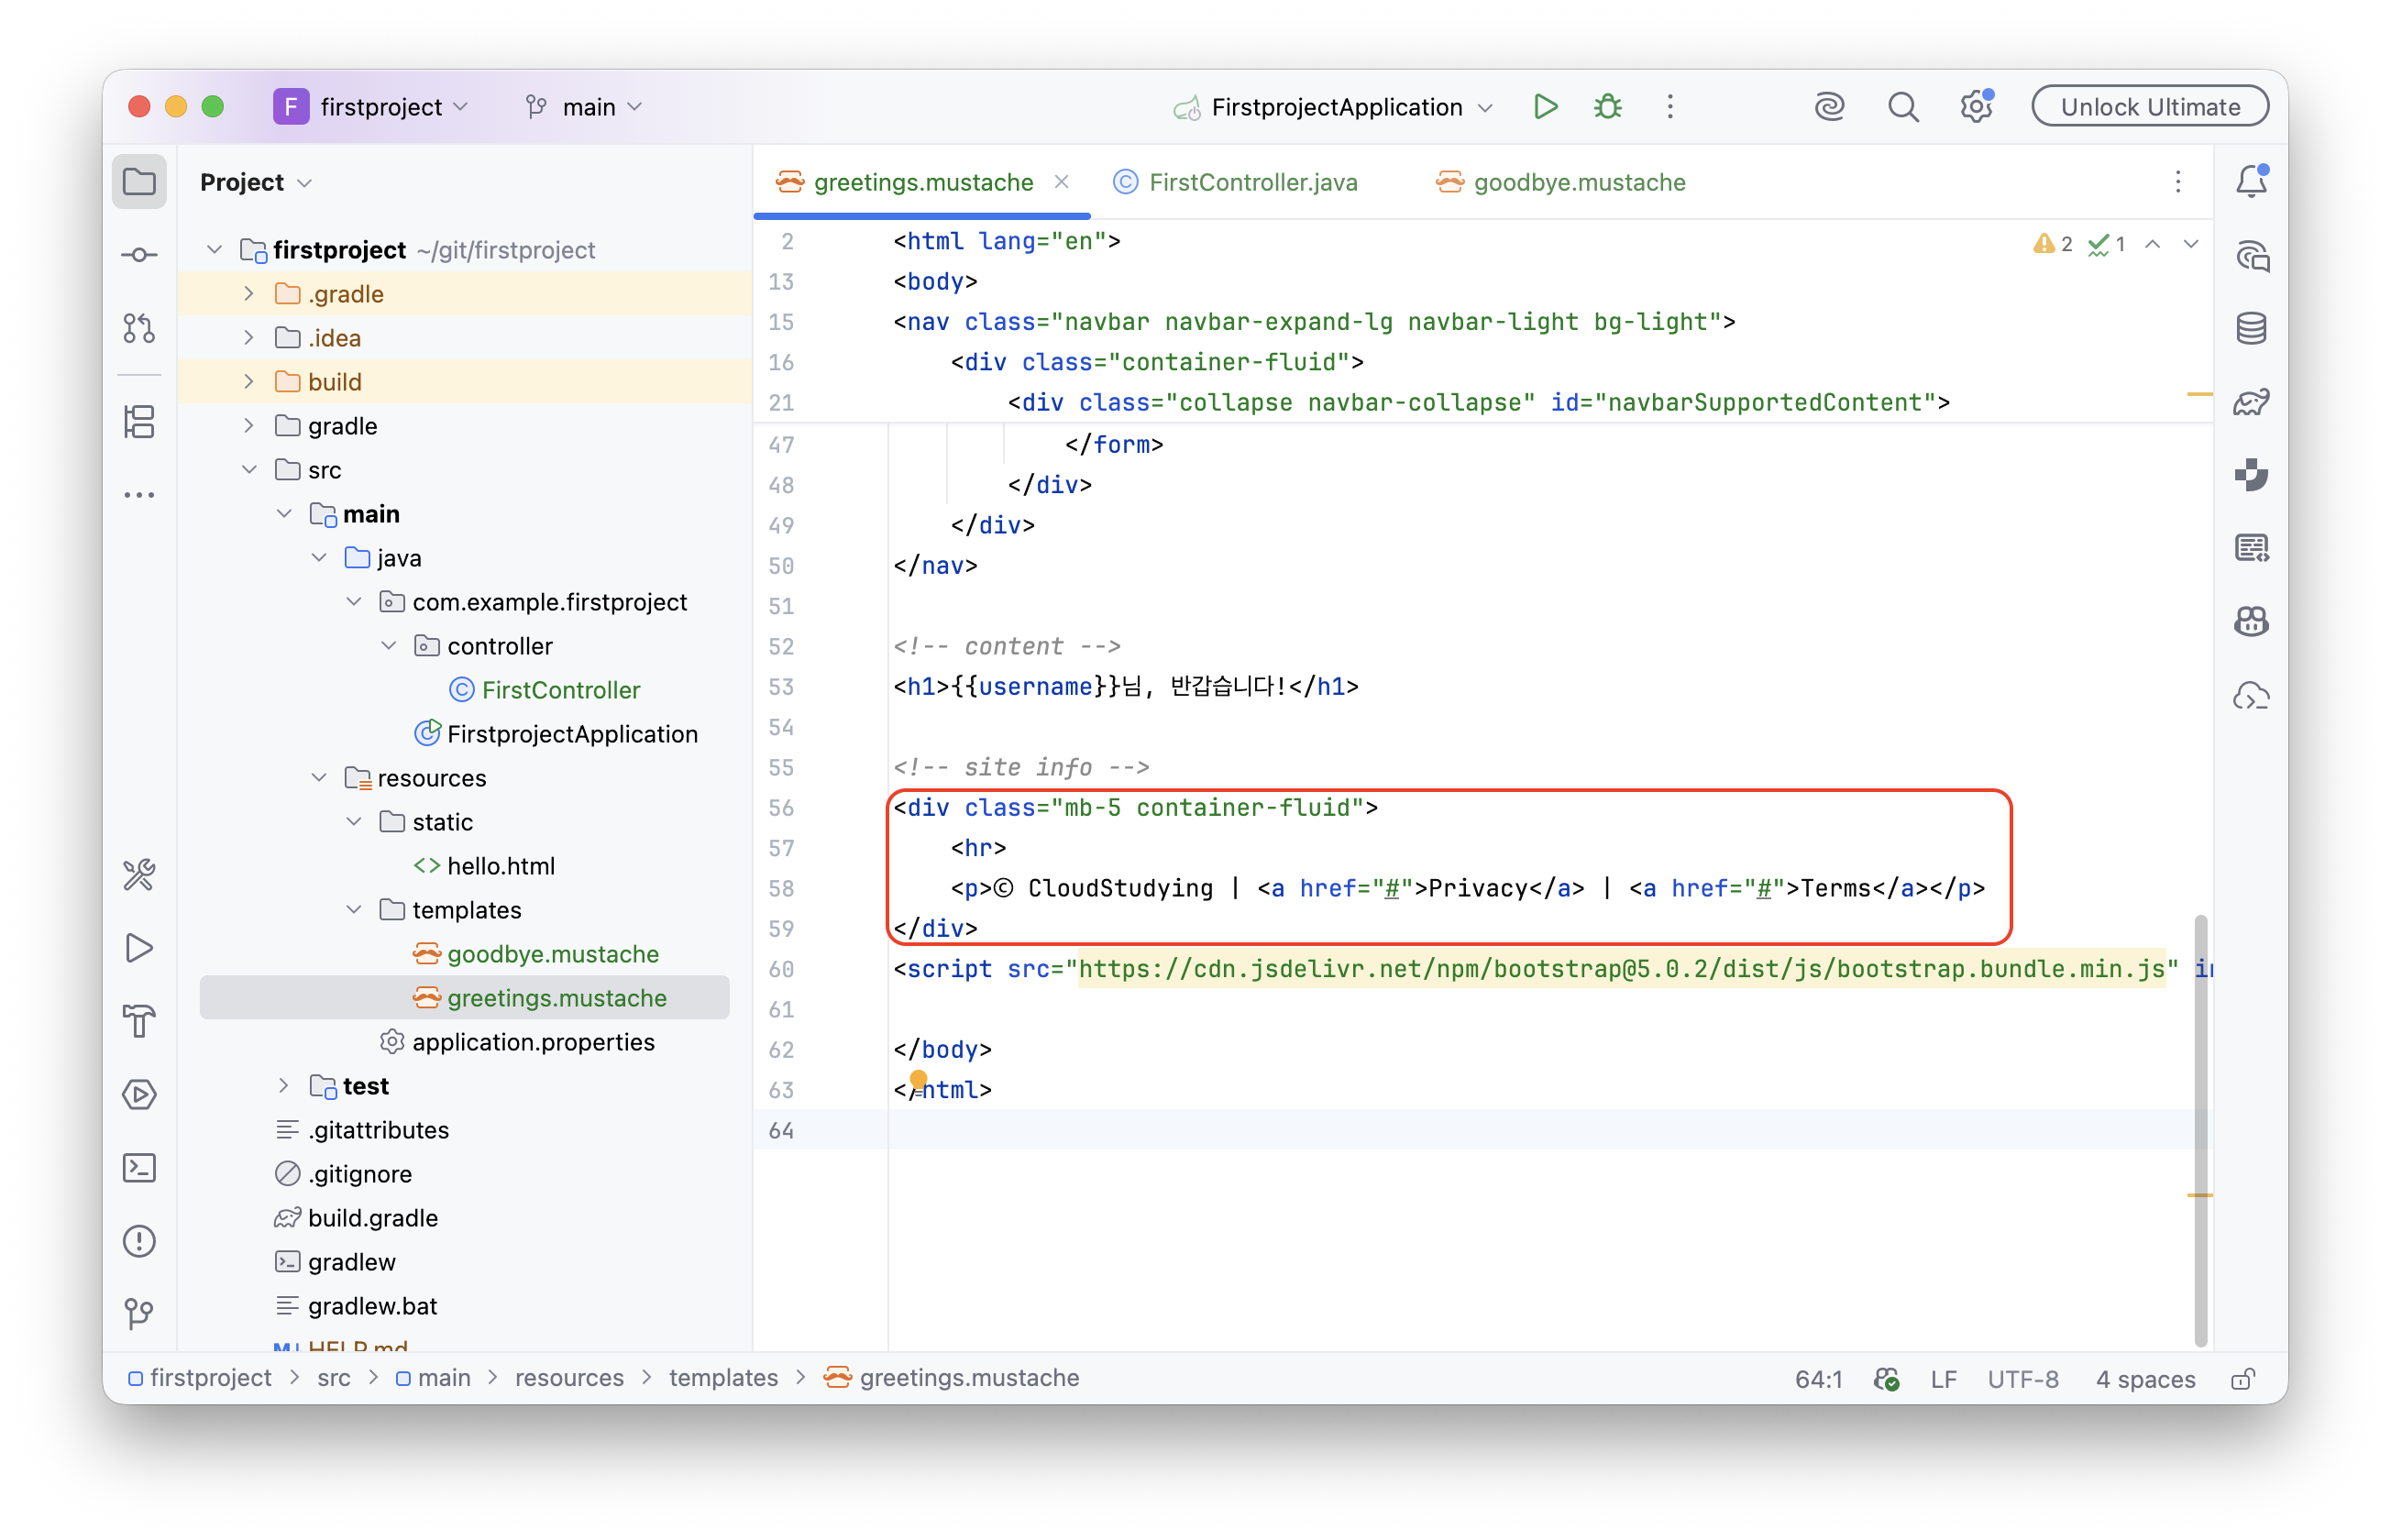Open the Project tool window folder icon

point(139,182)
